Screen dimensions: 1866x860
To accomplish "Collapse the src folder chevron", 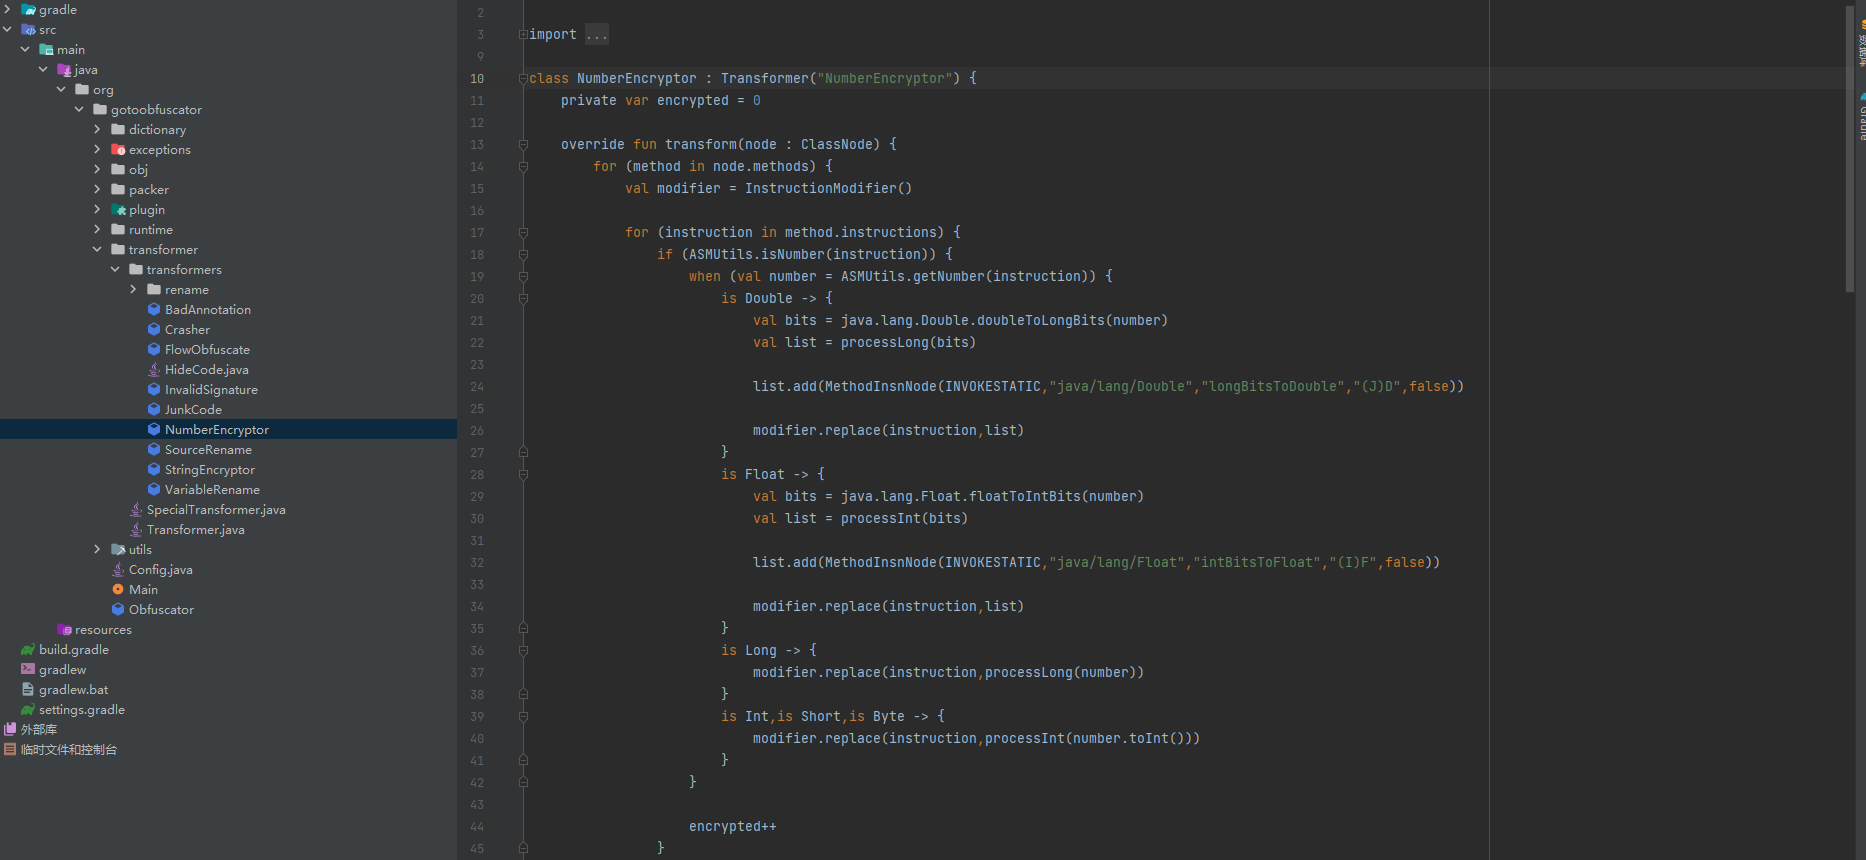I will [7, 29].
